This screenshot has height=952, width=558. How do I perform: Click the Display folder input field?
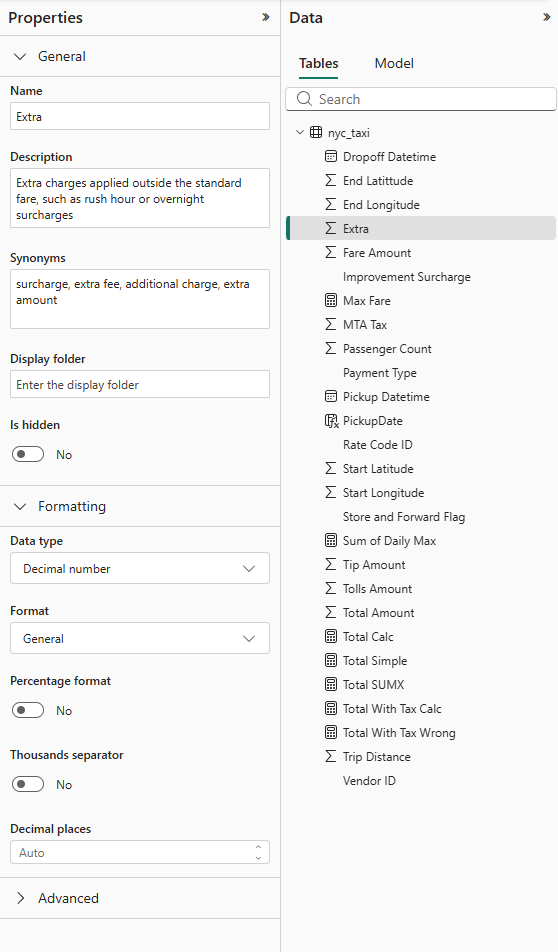click(140, 384)
